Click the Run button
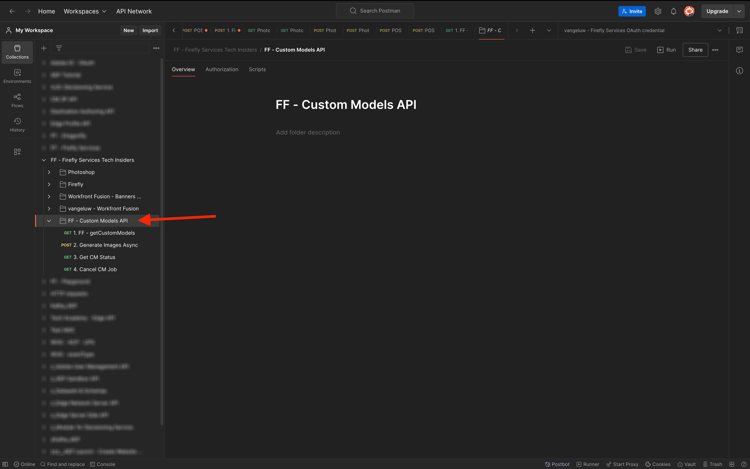 point(666,50)
